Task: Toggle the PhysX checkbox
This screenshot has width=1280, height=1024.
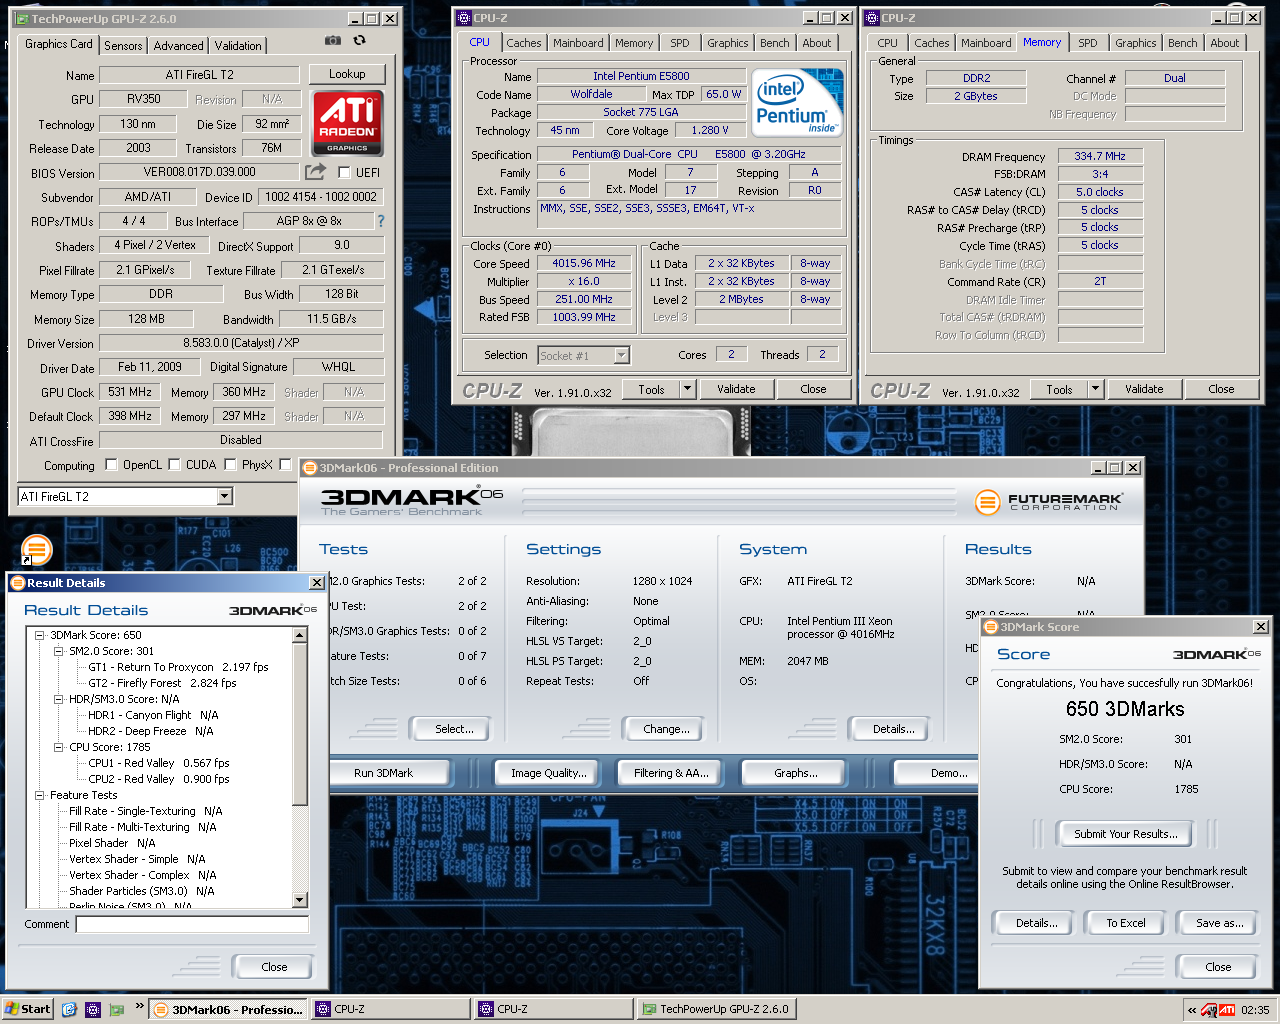Action: point(230,464)
